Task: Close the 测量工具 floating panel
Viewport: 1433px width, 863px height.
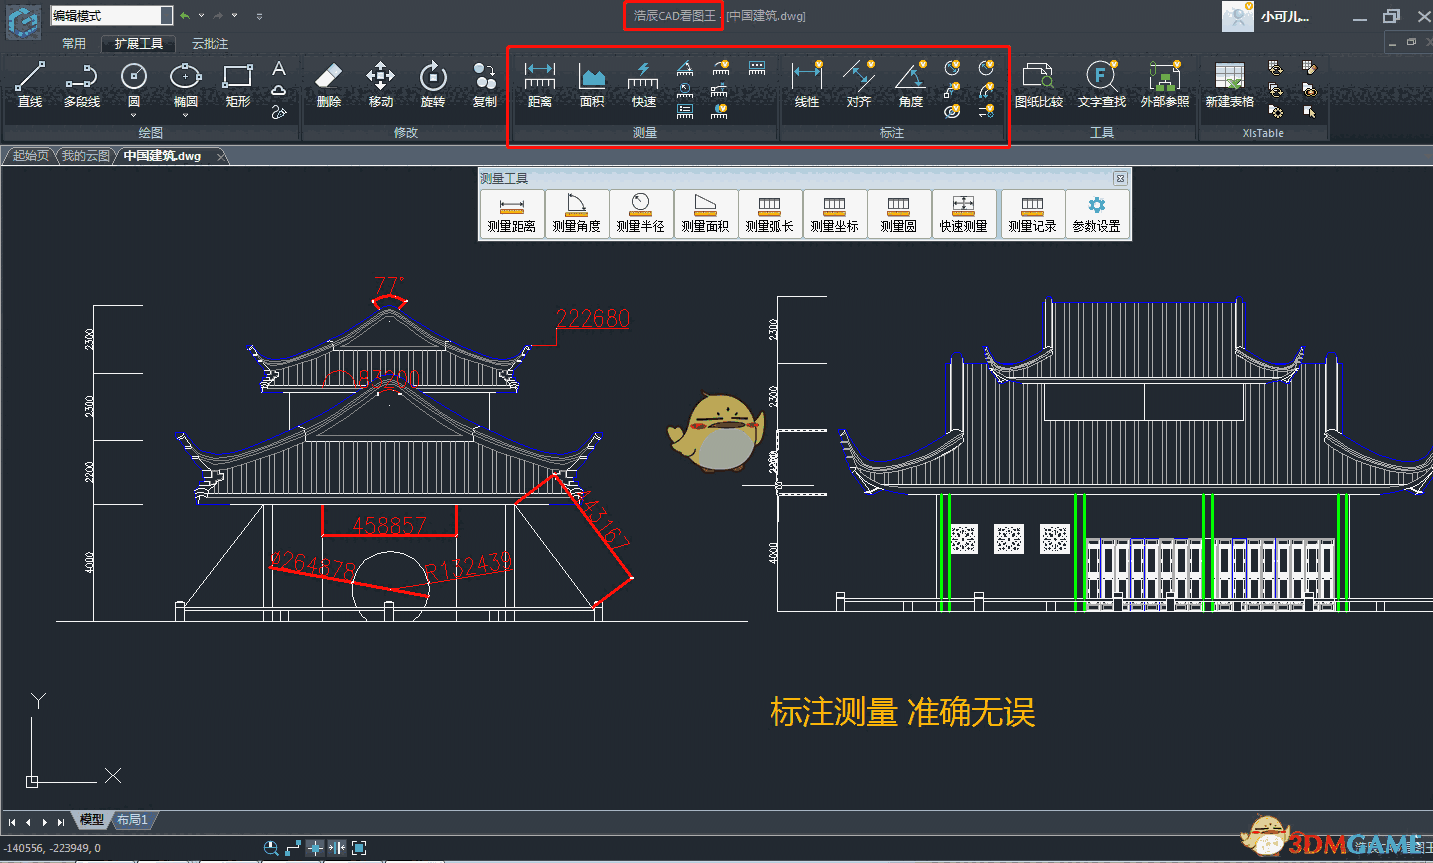Action: pos(1120,178)
